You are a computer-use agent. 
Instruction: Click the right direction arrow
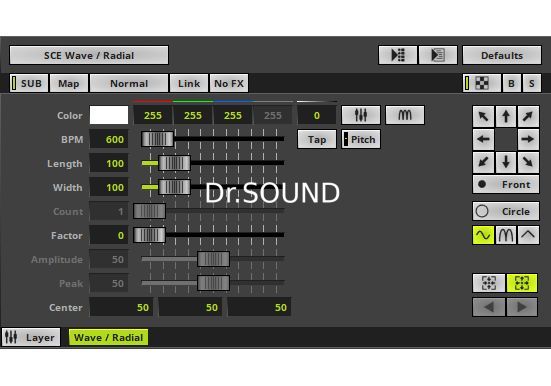[528, 139]
